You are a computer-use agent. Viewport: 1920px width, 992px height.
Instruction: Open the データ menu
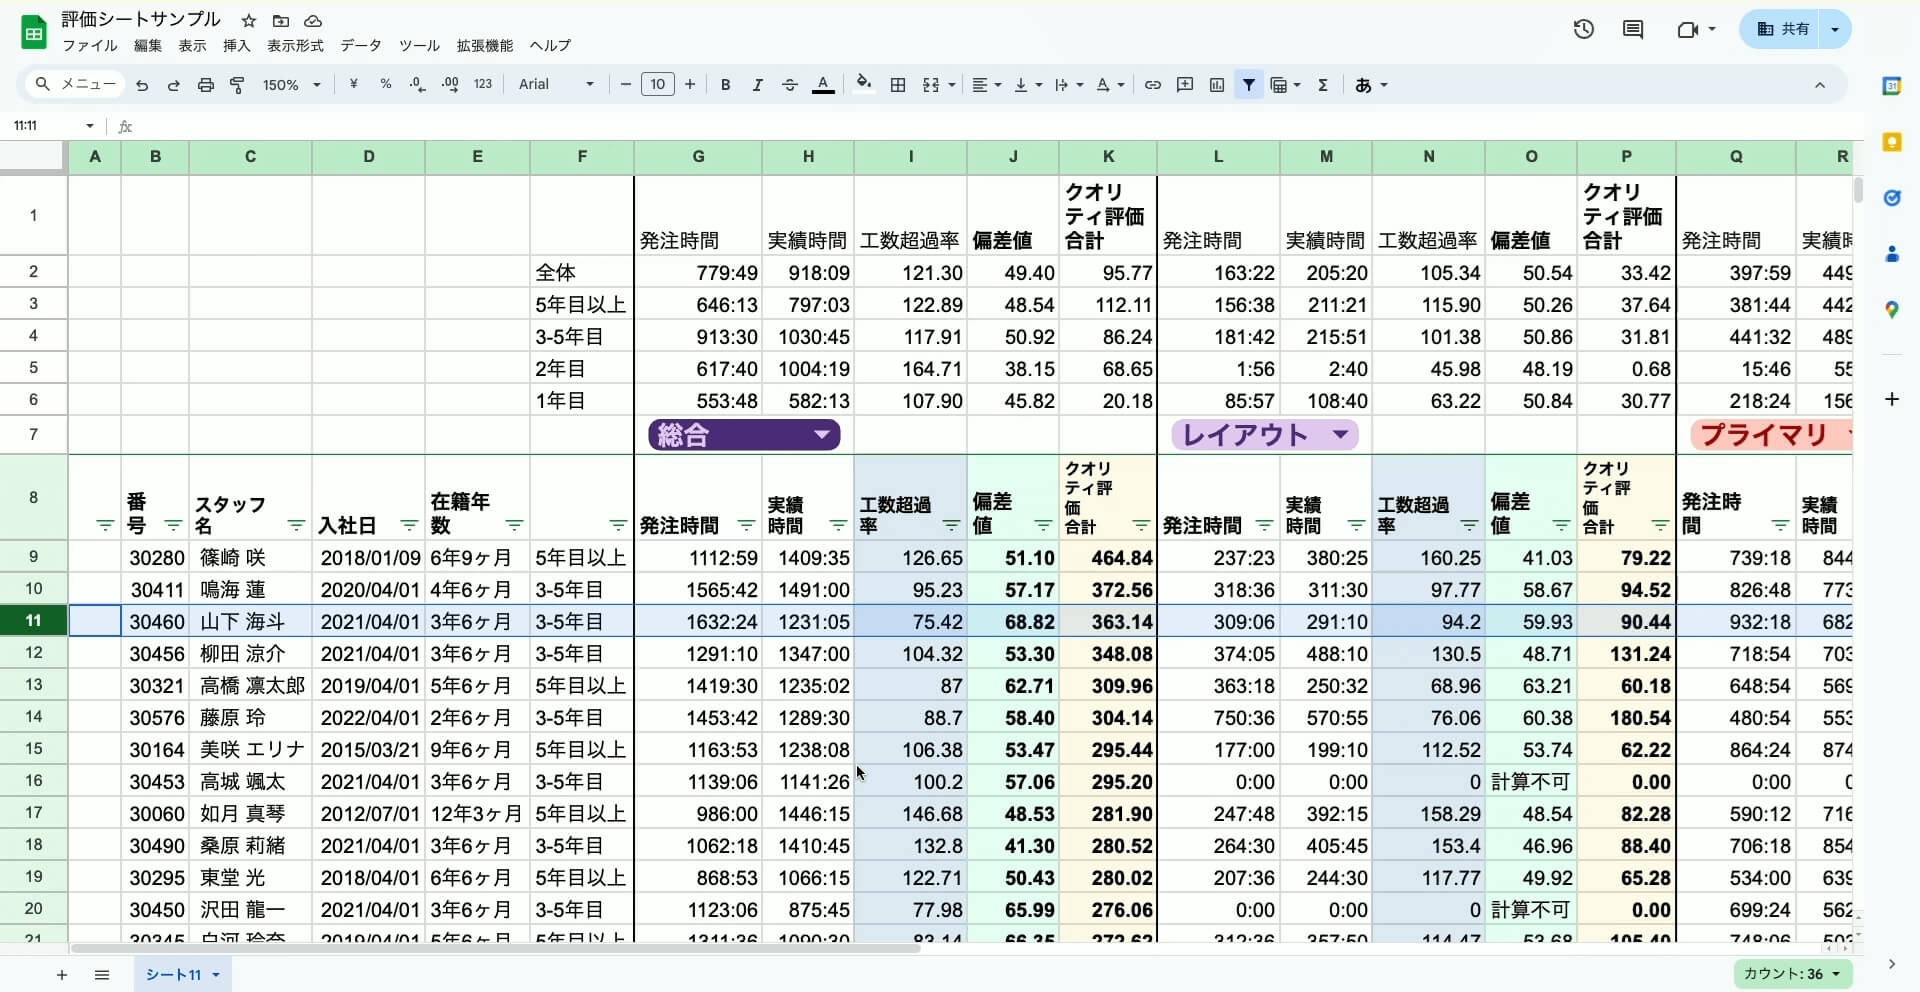tap(361, 46)
